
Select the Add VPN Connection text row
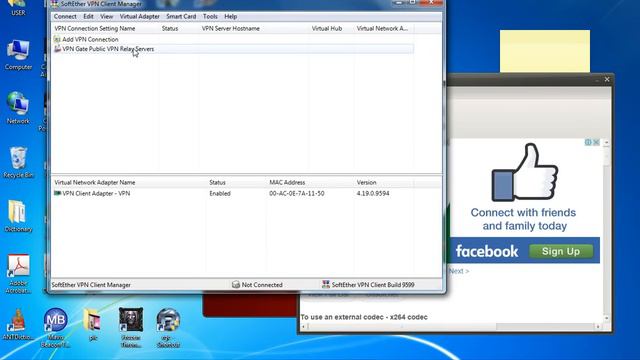coord(90,39)
